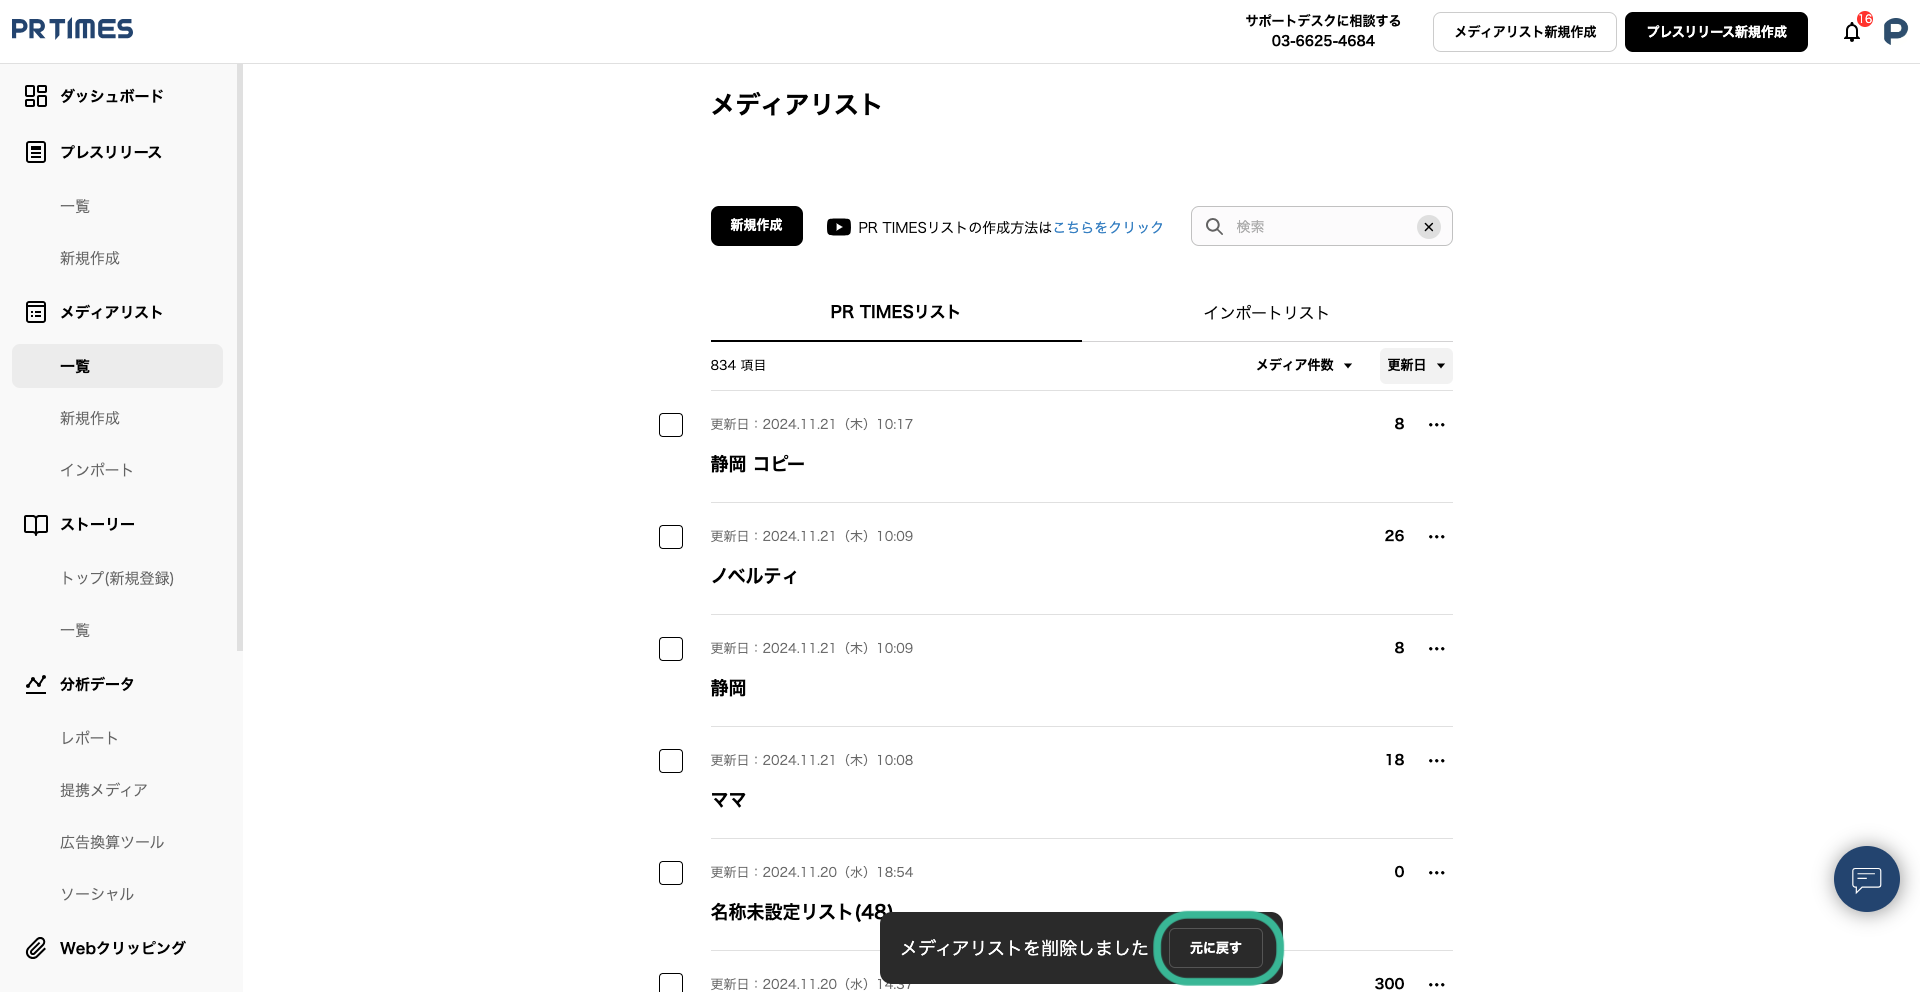Screen dimensions: 1920x992
Task: Click into the 検索 search field
Action: pos(1320,227)
